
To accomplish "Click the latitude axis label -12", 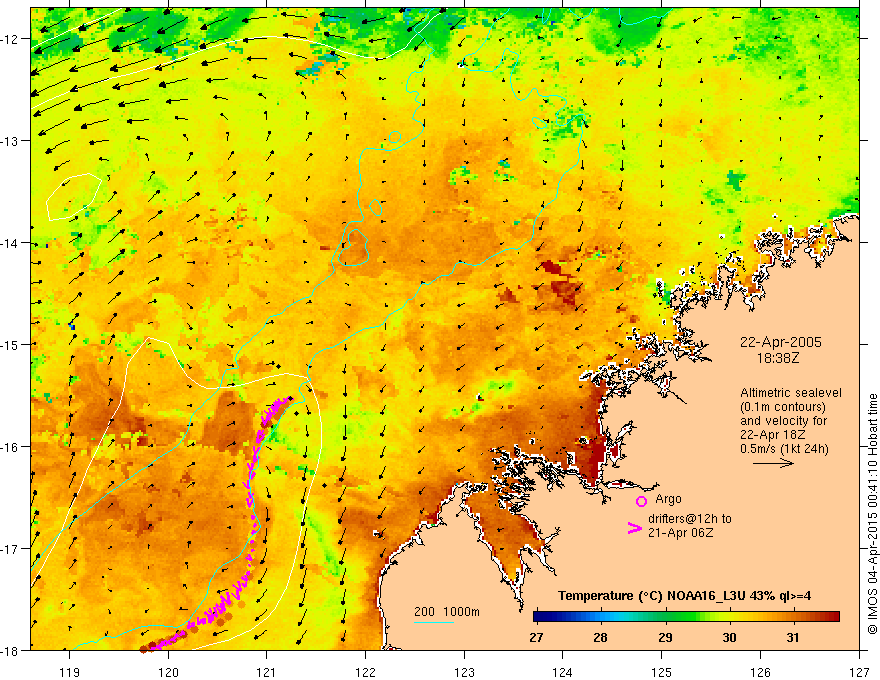I will point(10,39).
